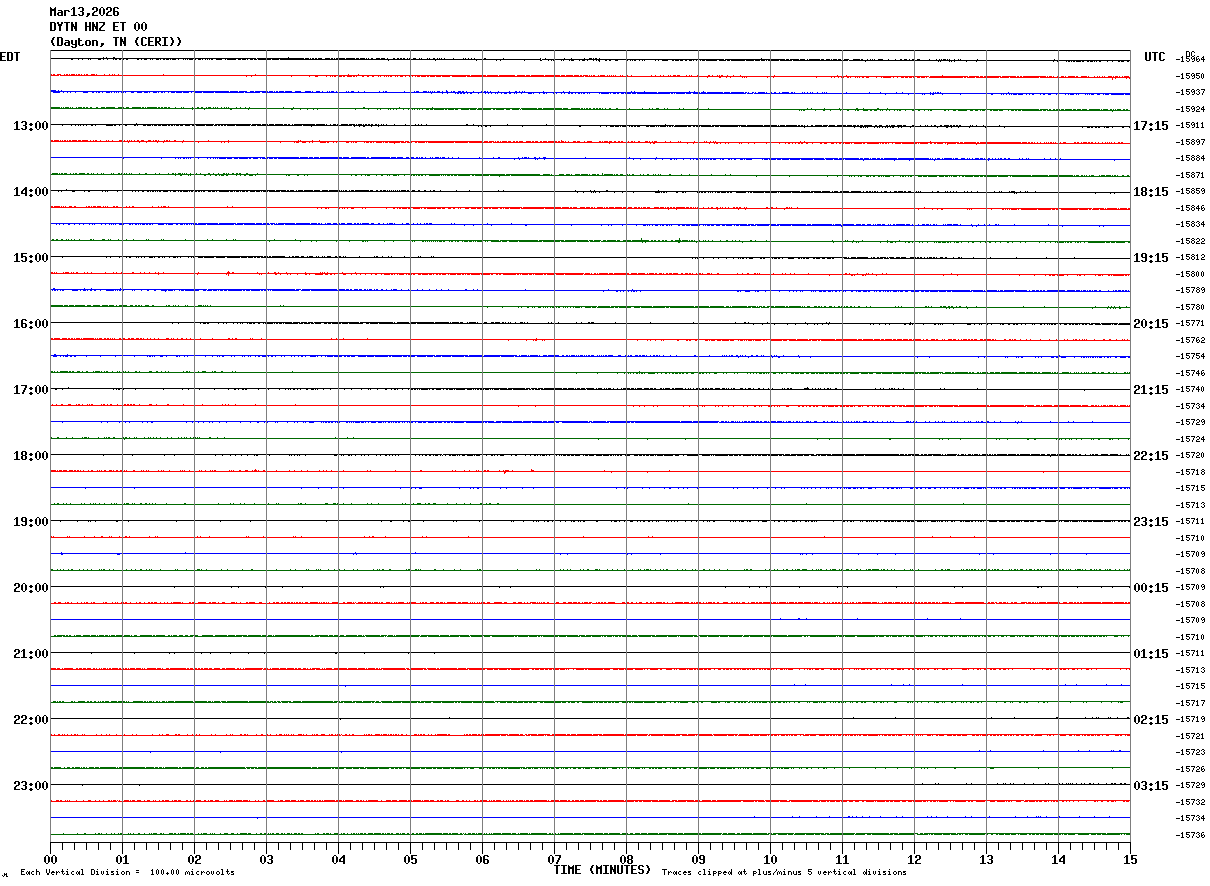The width and height of the screenshot is (1210, 886).
Task: Click minute "11" on the bottom time axis
Action: tap(842, 859)
